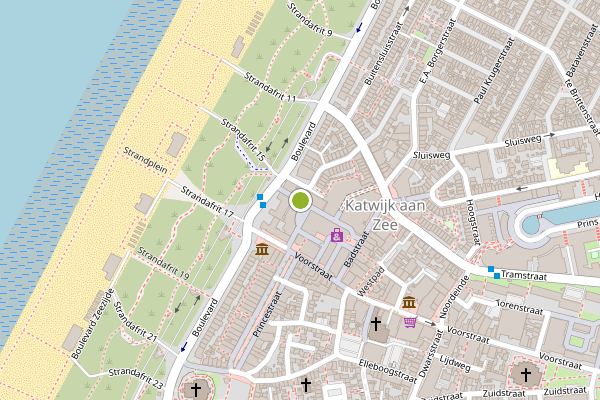Select the Princestraat street label
This screenshot has width=600, height=400.
click(267, 314)
